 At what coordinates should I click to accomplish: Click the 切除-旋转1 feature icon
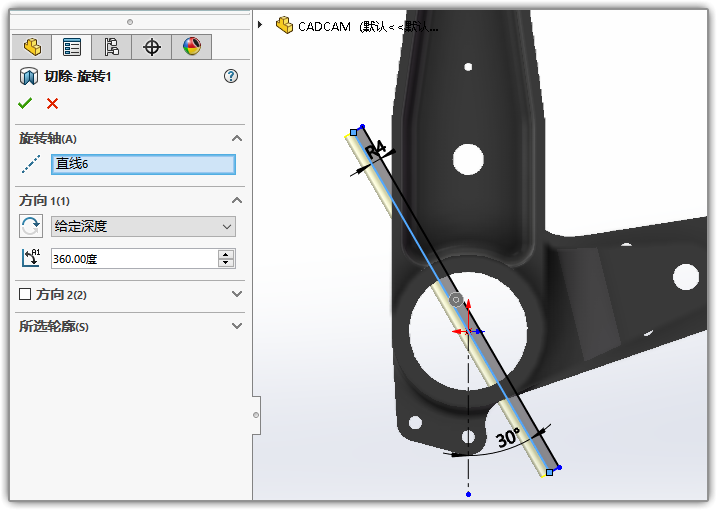point(28,76)
